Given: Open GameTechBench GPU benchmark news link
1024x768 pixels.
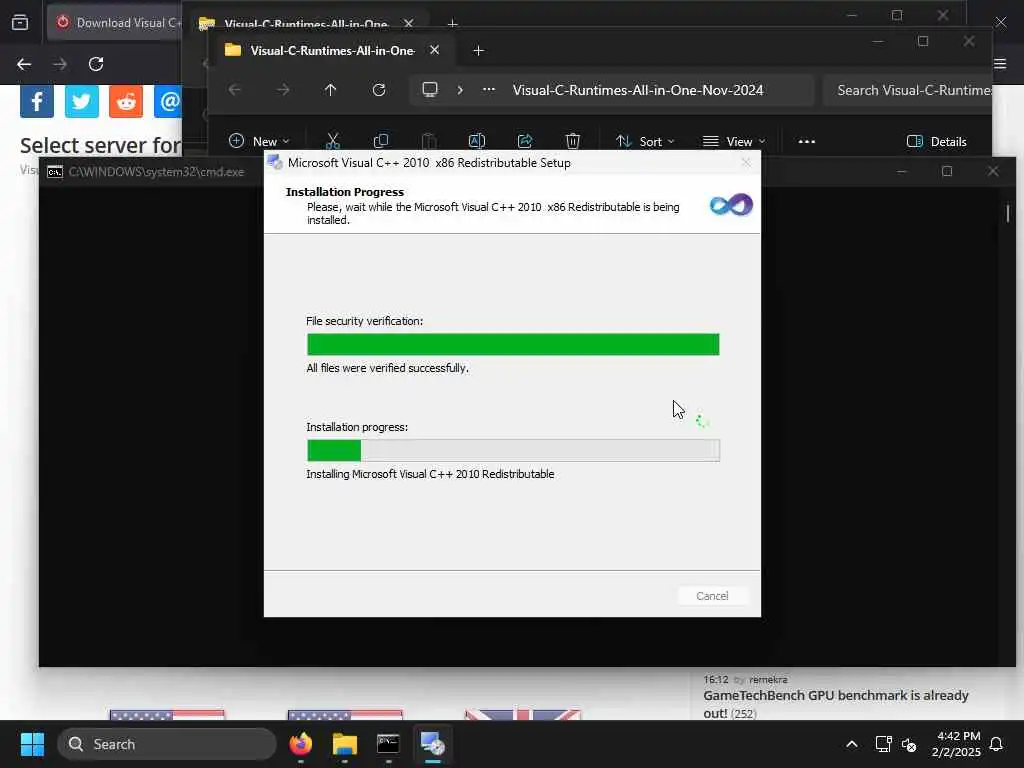Looking at the screenshot, I should tap(835, 703).
